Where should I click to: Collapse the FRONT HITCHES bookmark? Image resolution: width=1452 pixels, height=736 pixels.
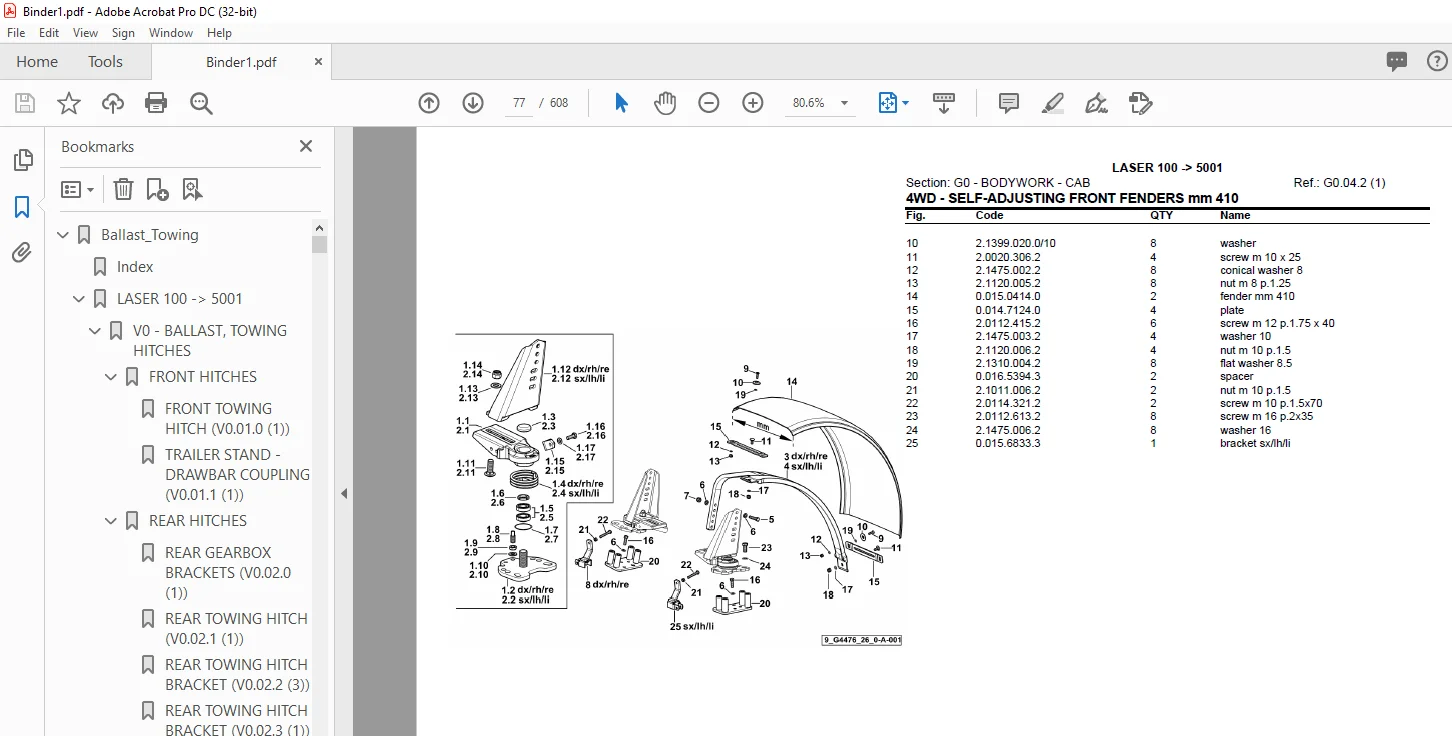[111, 377]
